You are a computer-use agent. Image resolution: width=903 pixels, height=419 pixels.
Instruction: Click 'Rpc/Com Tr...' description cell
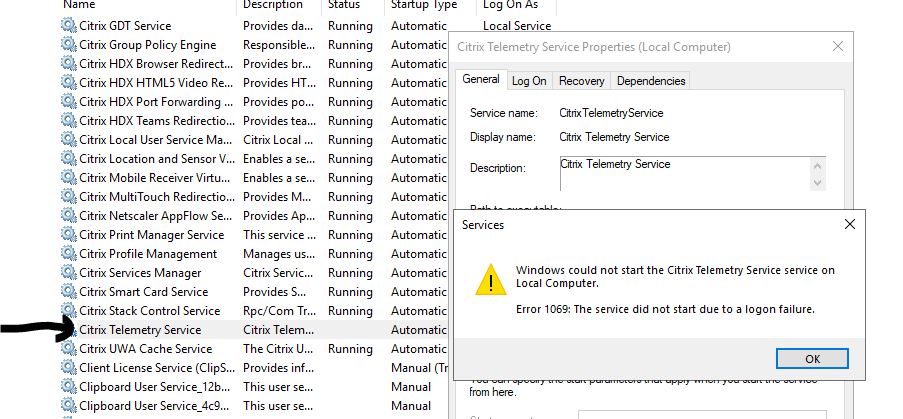click(x=279, y=311)
